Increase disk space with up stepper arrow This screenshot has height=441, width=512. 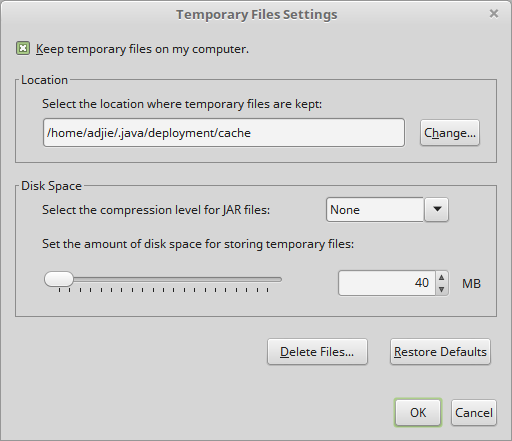pyautogui.click(x=442, y=277)
